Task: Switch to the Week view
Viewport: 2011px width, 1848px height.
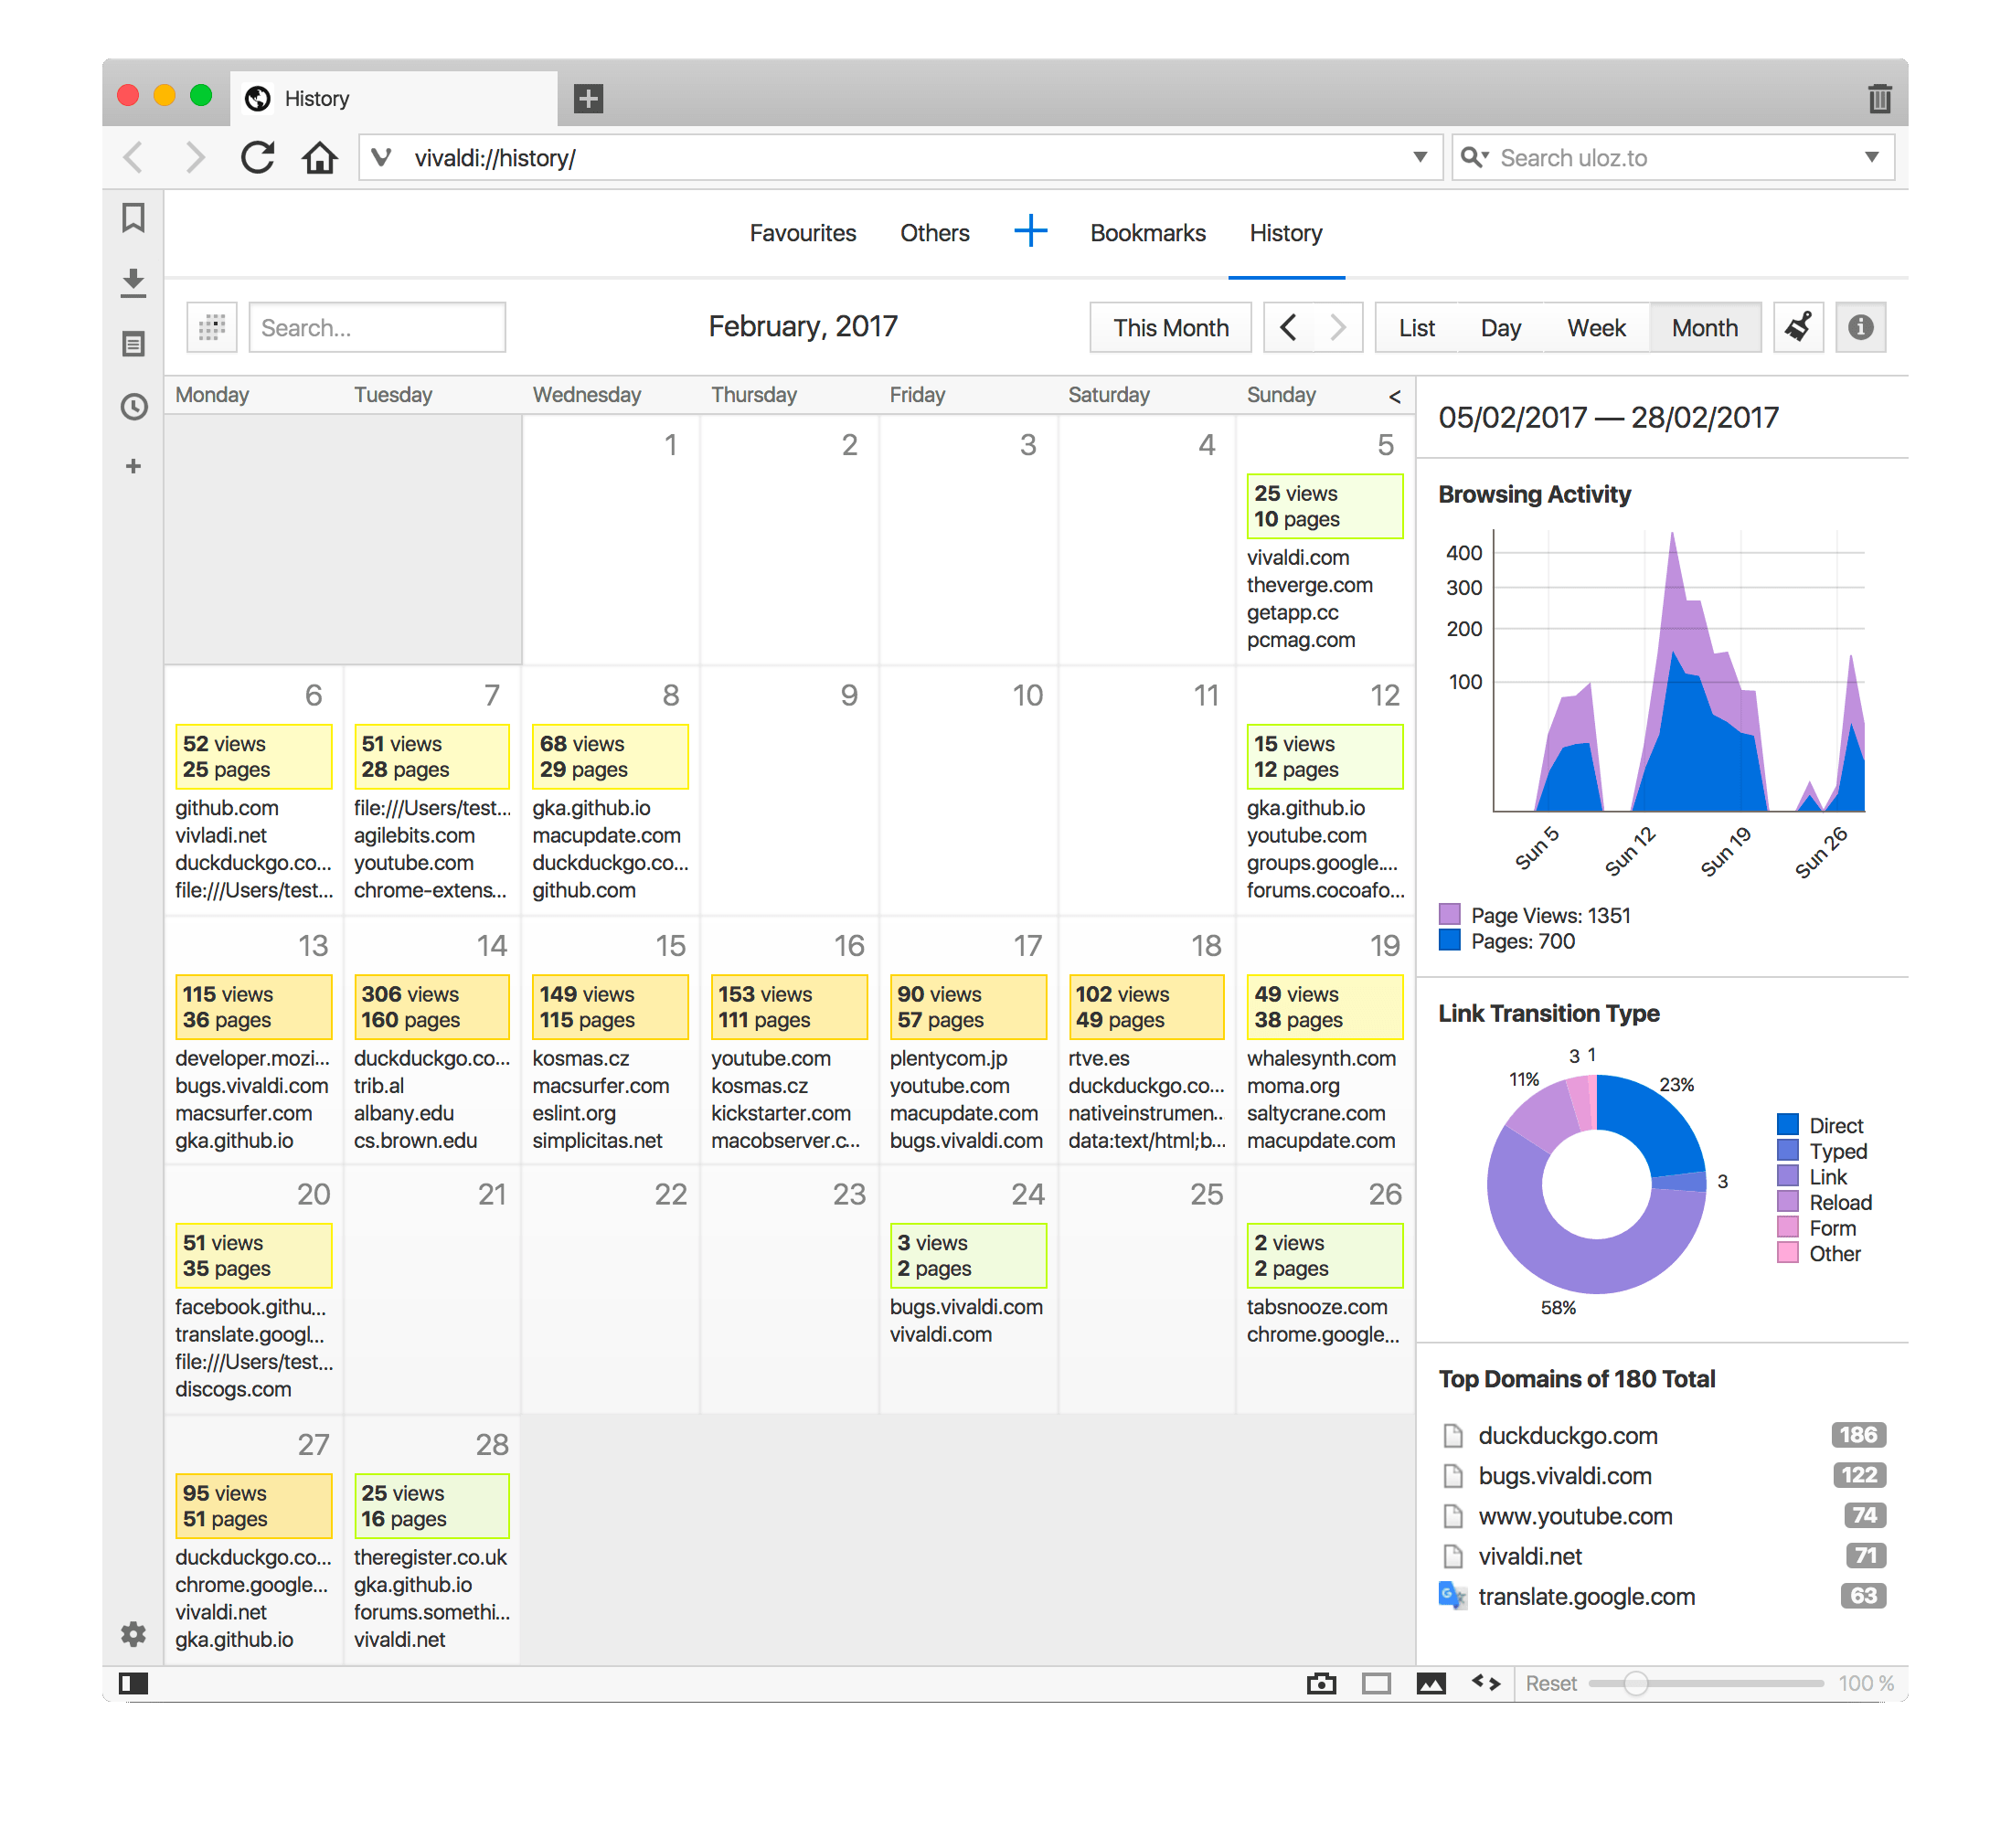Action: pyautogui.click(x=1595, y=328)
